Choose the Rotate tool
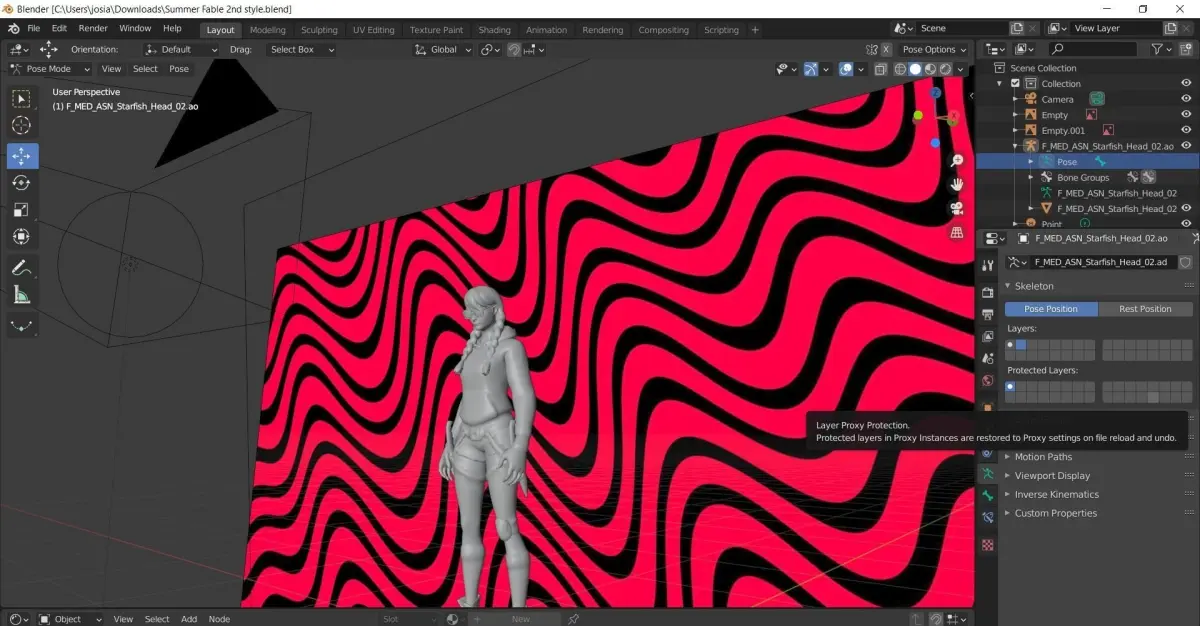The width and height of the screenshot is (1200, 626). coord(22,183)
